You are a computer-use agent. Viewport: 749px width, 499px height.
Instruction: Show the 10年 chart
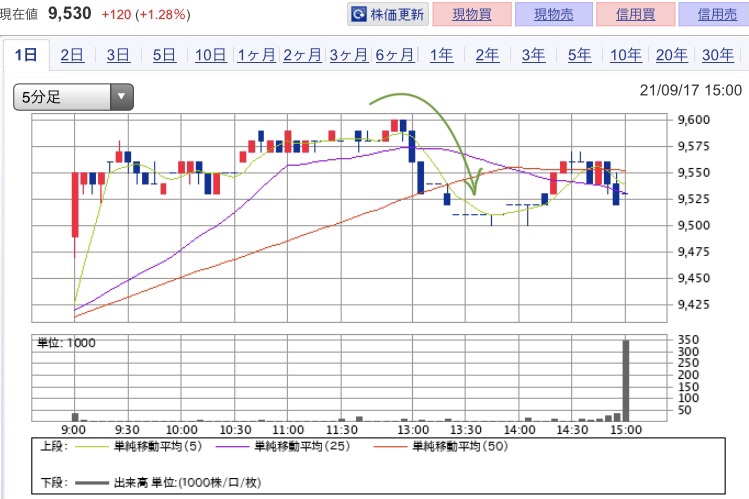pyautogui.click(x=625, y=55)
